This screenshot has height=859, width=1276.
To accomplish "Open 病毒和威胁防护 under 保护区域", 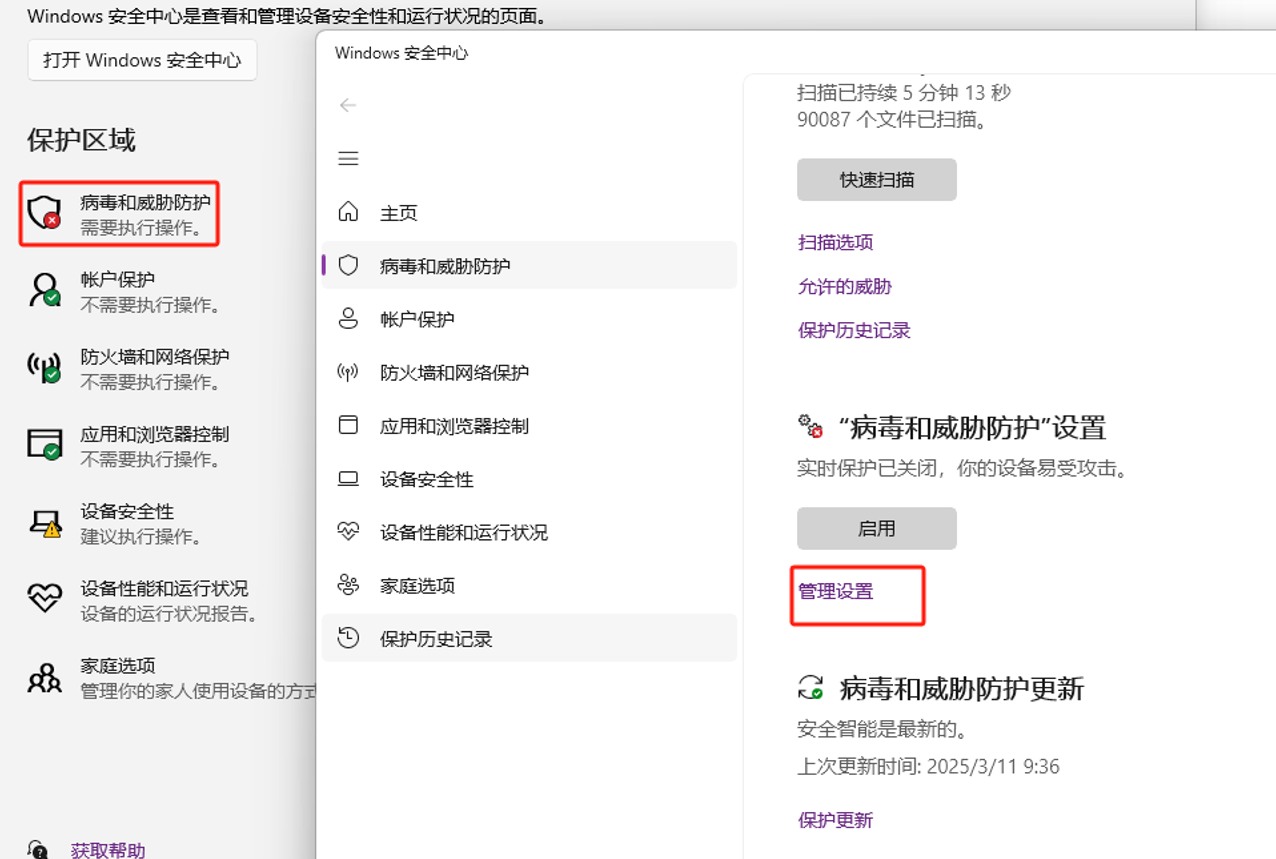I will pos(145,203).
